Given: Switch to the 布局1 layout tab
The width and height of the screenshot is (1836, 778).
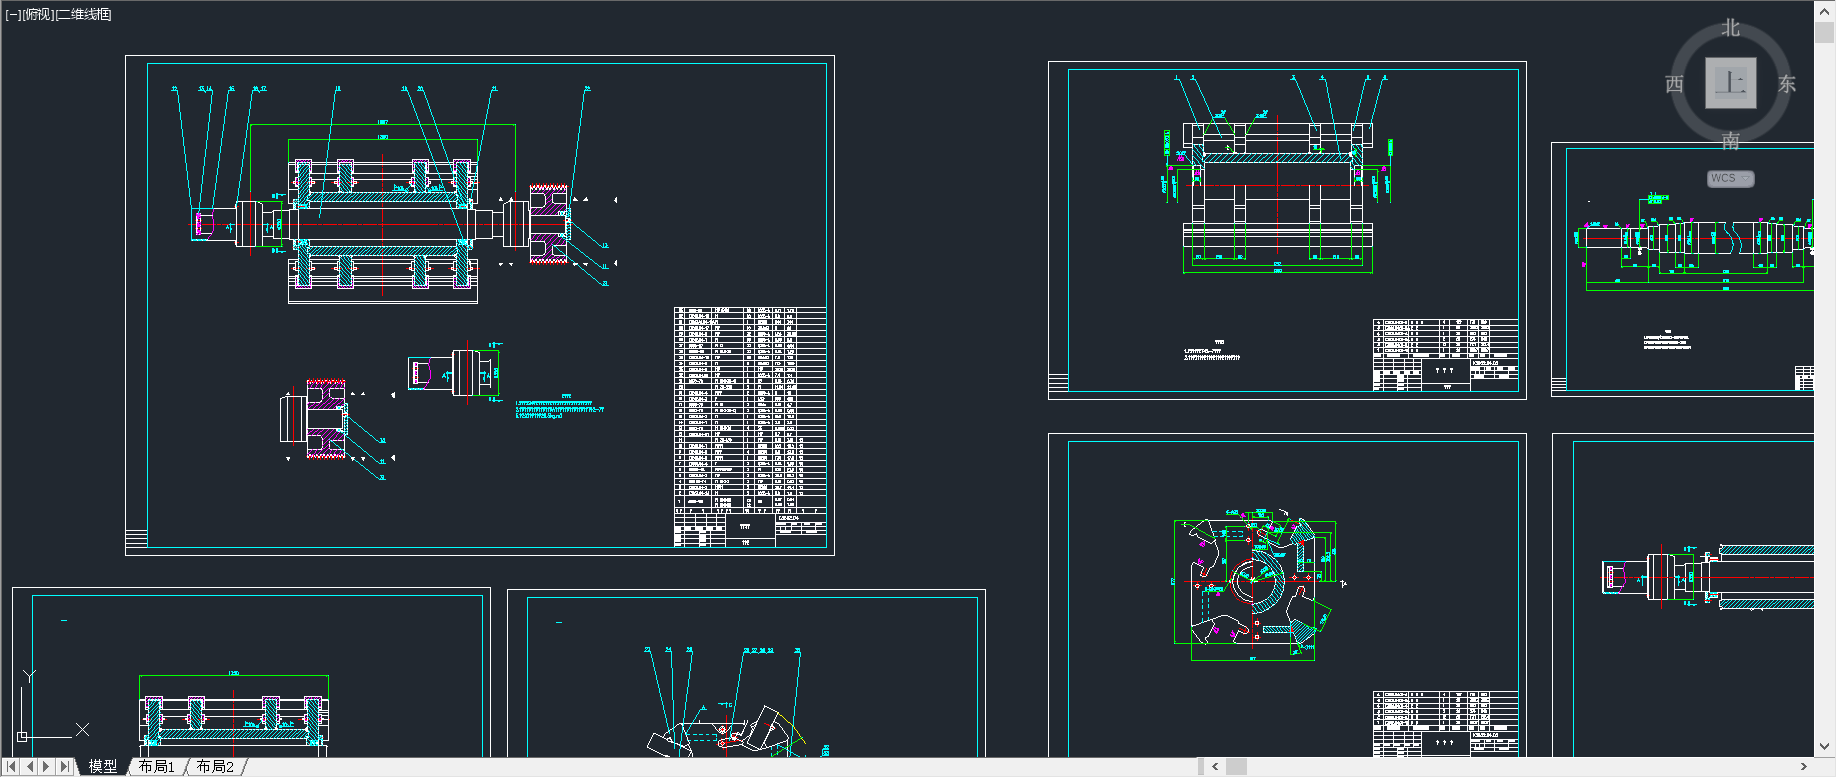Looking at the screenshot, I should point(157,767).
